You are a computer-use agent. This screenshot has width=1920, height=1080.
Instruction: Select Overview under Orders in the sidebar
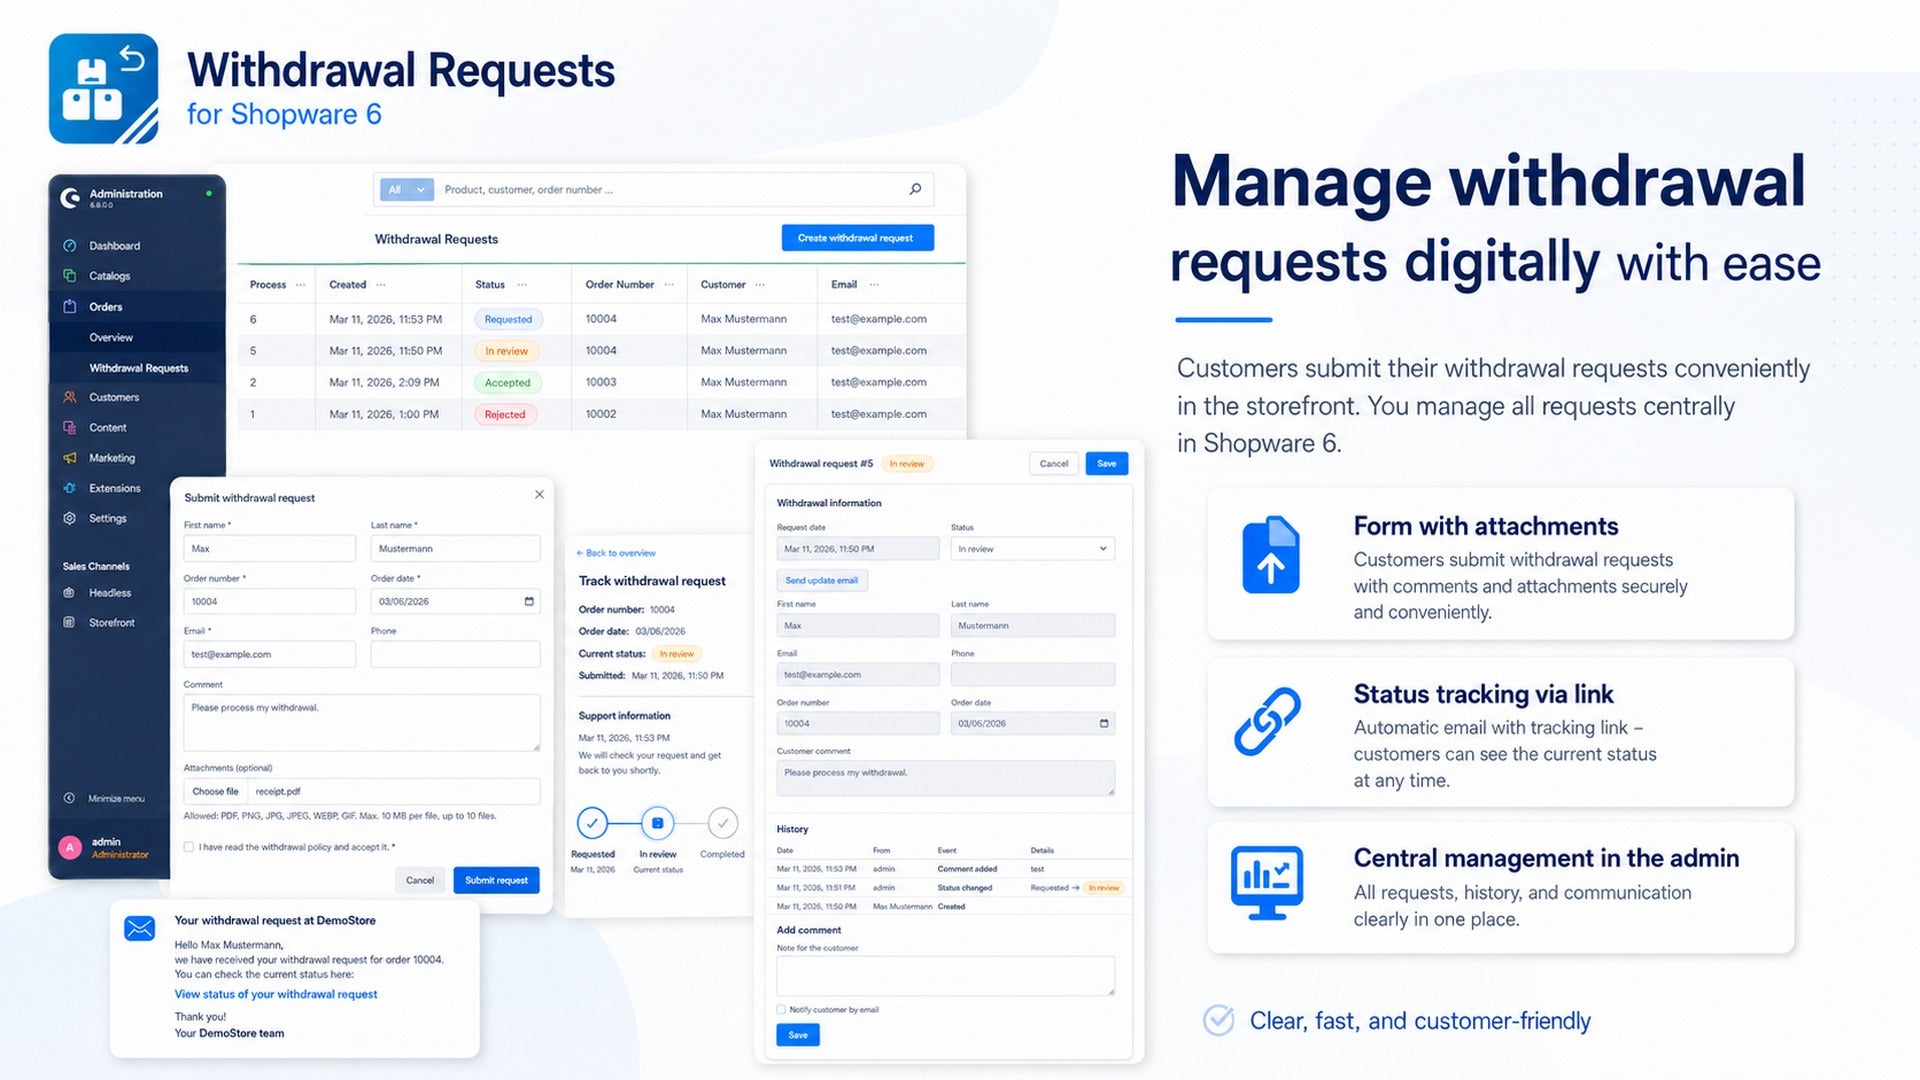point(111,338)
